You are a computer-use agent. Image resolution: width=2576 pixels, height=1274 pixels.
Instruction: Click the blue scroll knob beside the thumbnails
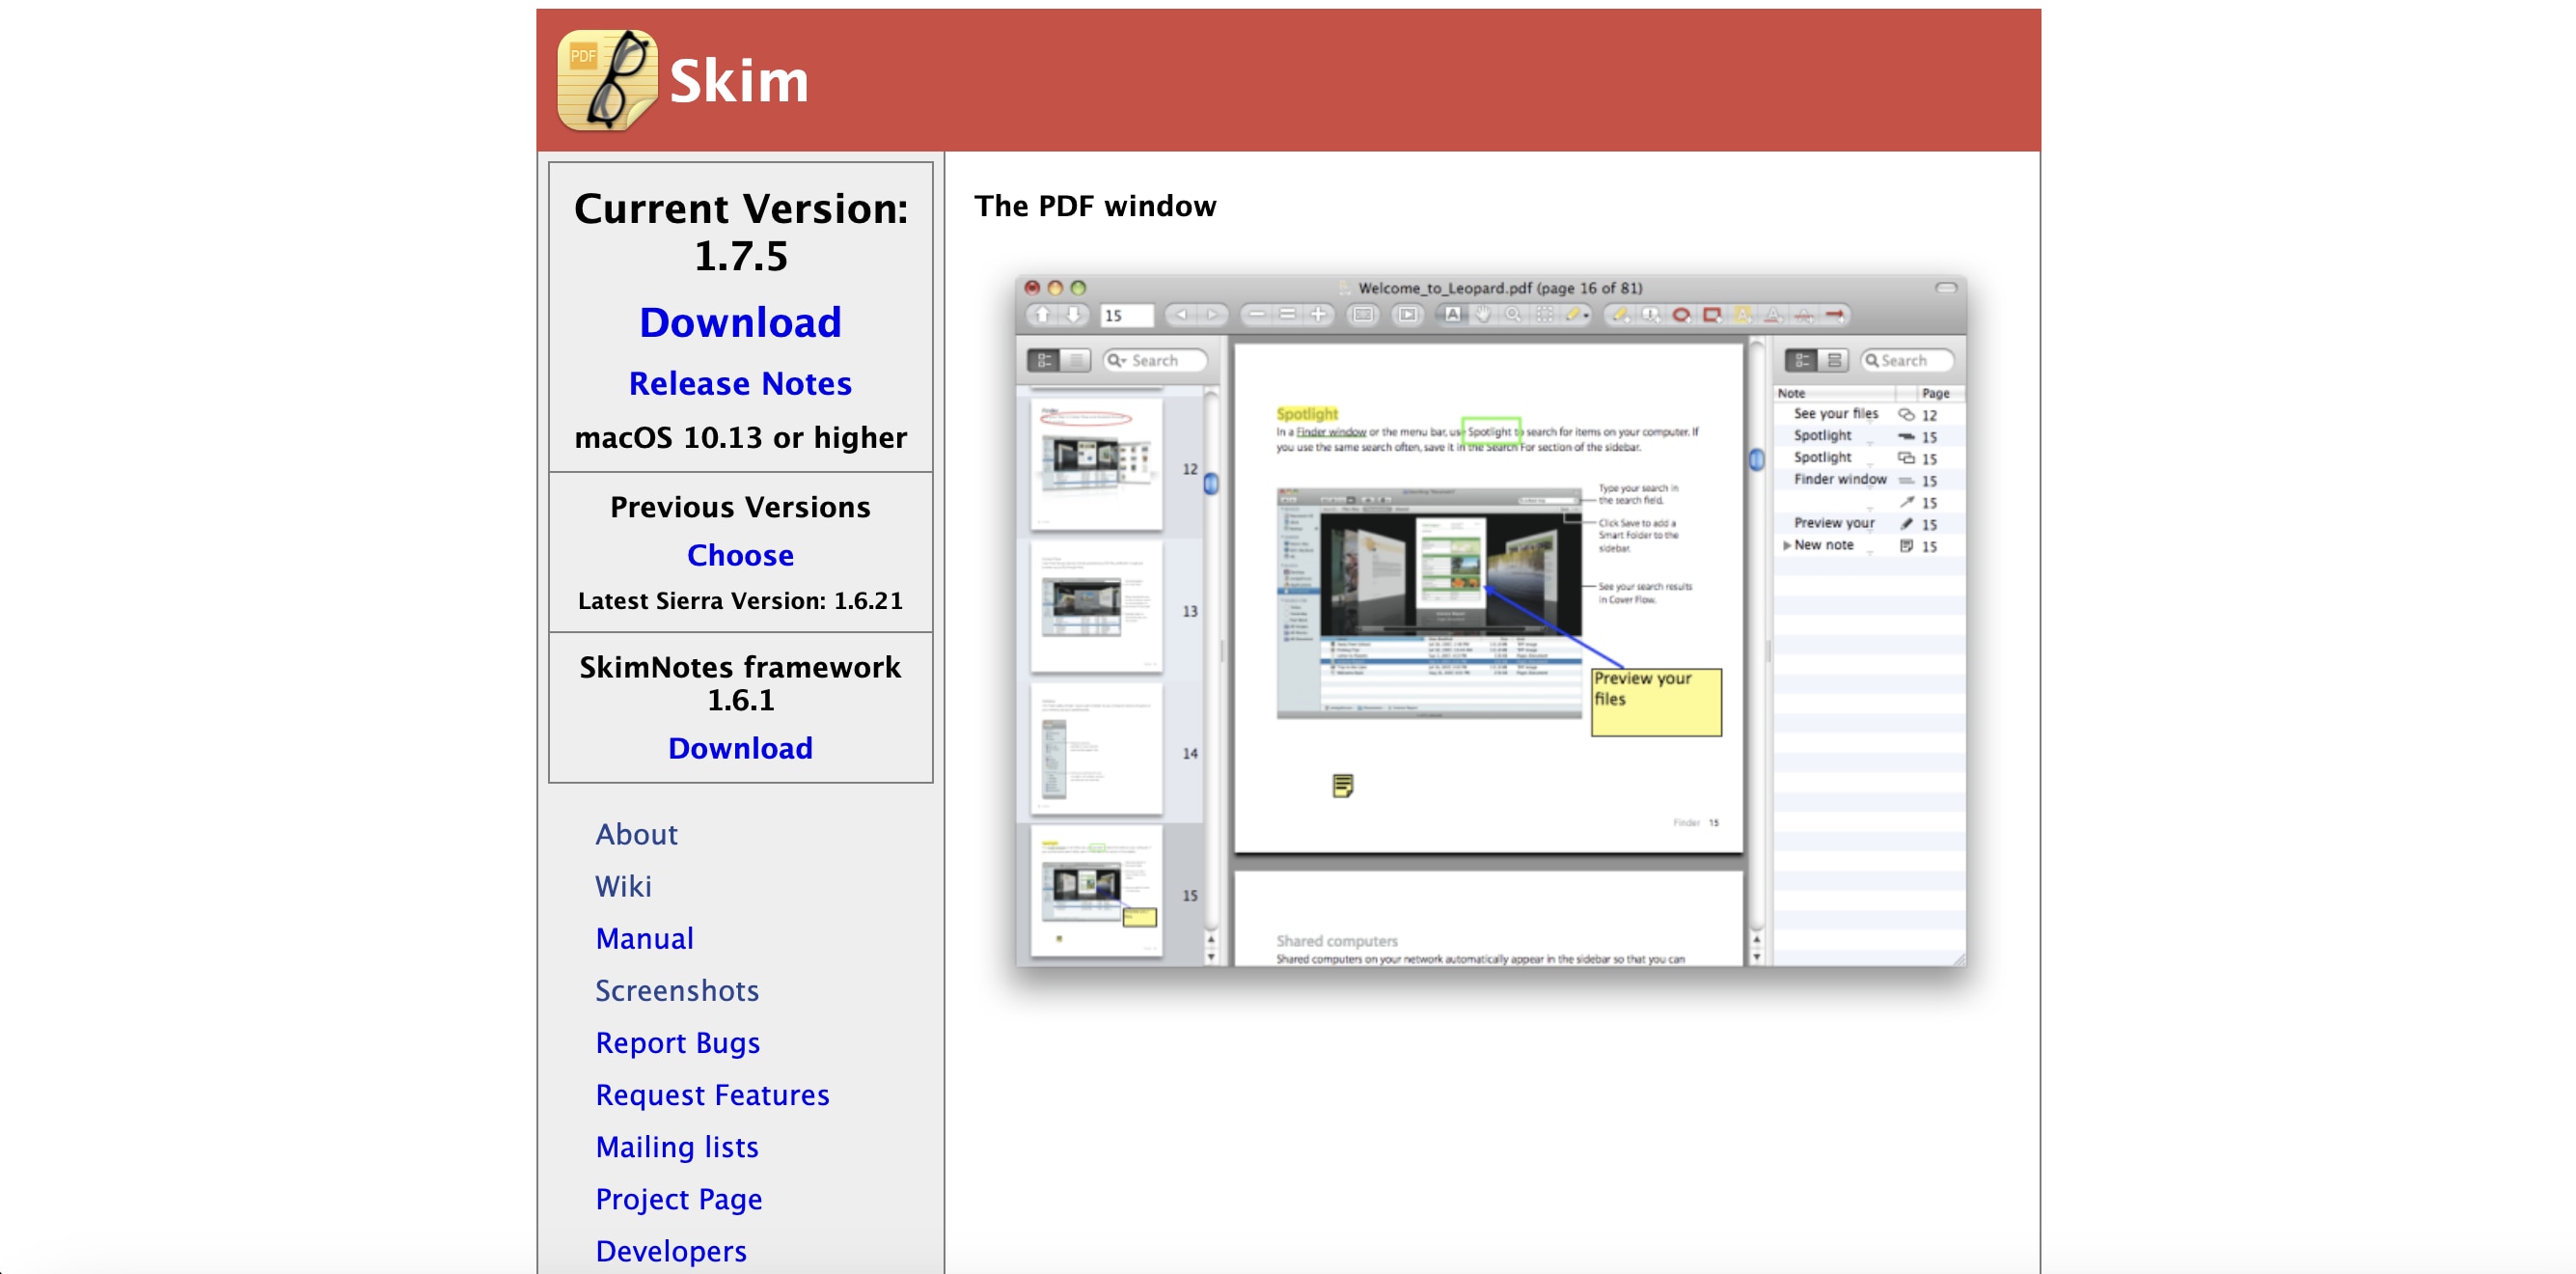(1211, 484)
